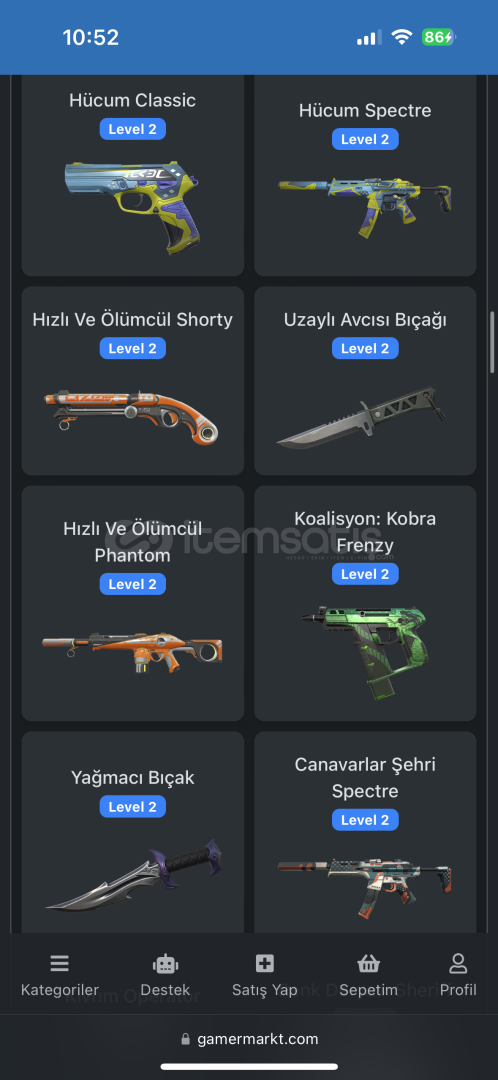
Task: Tap Level 2 badge on Canavarlar Şehri Spectre
Action: [365, 820]
